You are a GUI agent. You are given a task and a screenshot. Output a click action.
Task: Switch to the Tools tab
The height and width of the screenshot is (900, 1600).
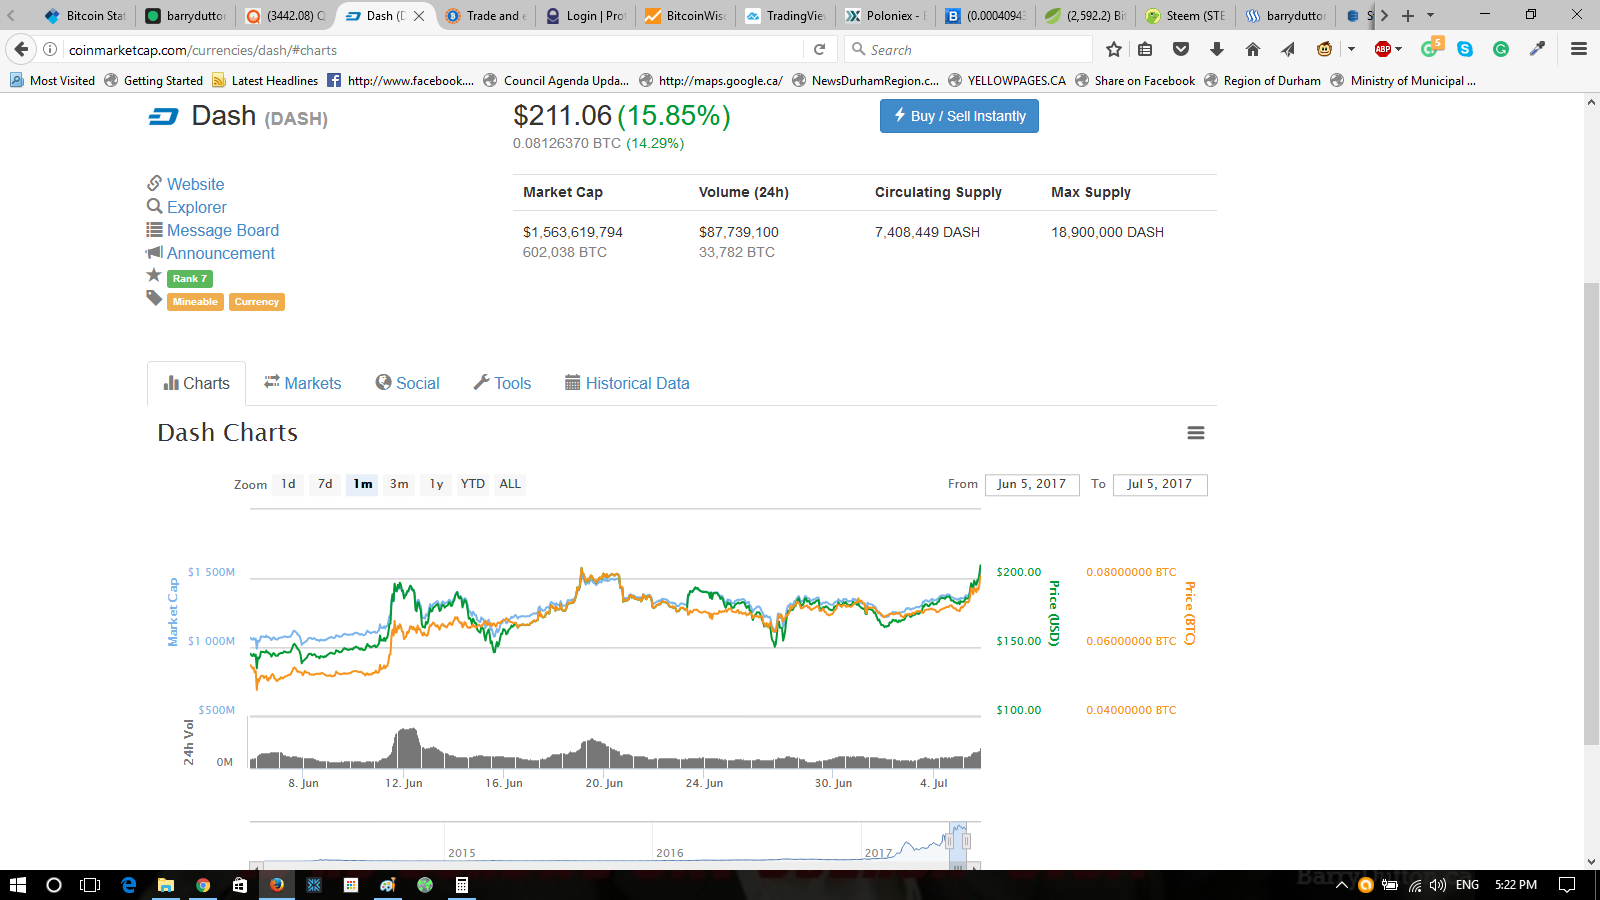pyautogui.click(x=502, y=383)
